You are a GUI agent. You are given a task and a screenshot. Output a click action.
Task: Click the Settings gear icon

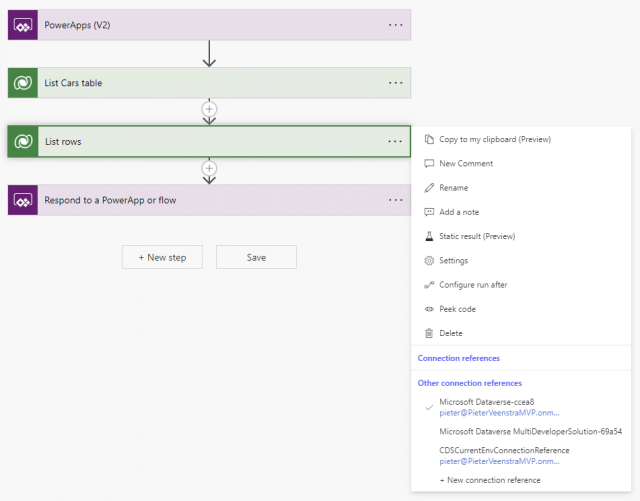tap(429, 261)
